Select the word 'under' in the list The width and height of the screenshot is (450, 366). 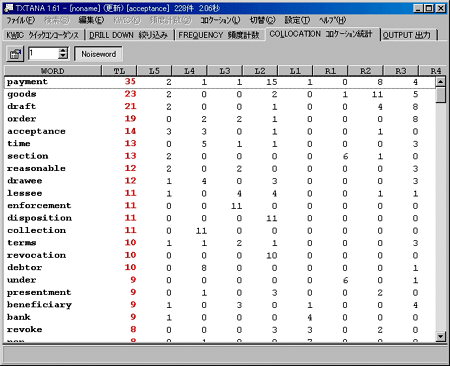coord(22,280)
